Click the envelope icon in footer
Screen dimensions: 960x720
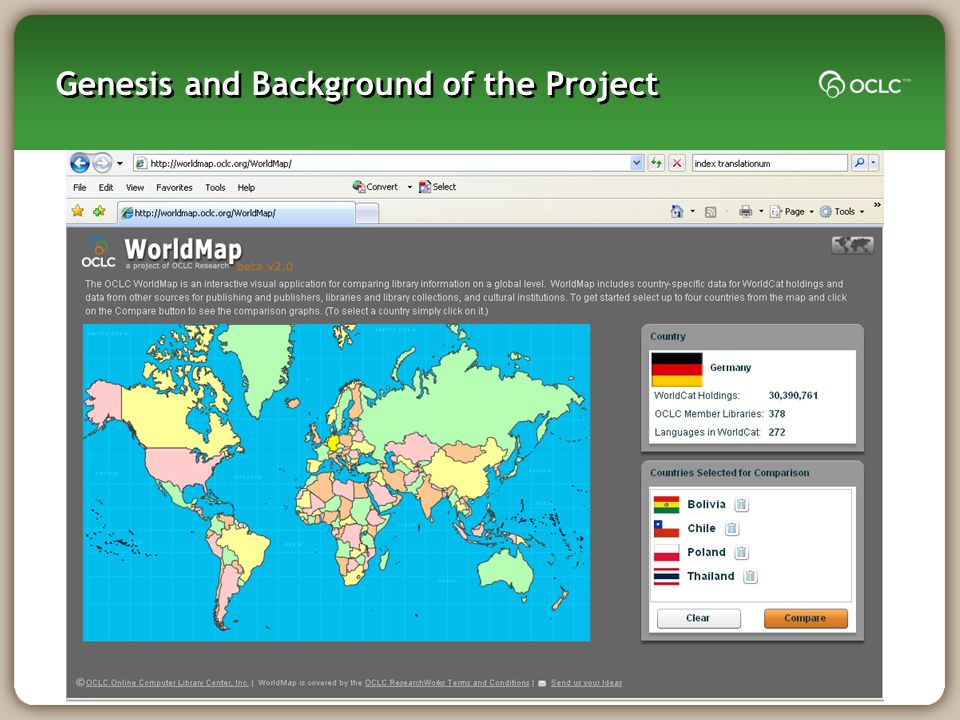click(542, 683)
